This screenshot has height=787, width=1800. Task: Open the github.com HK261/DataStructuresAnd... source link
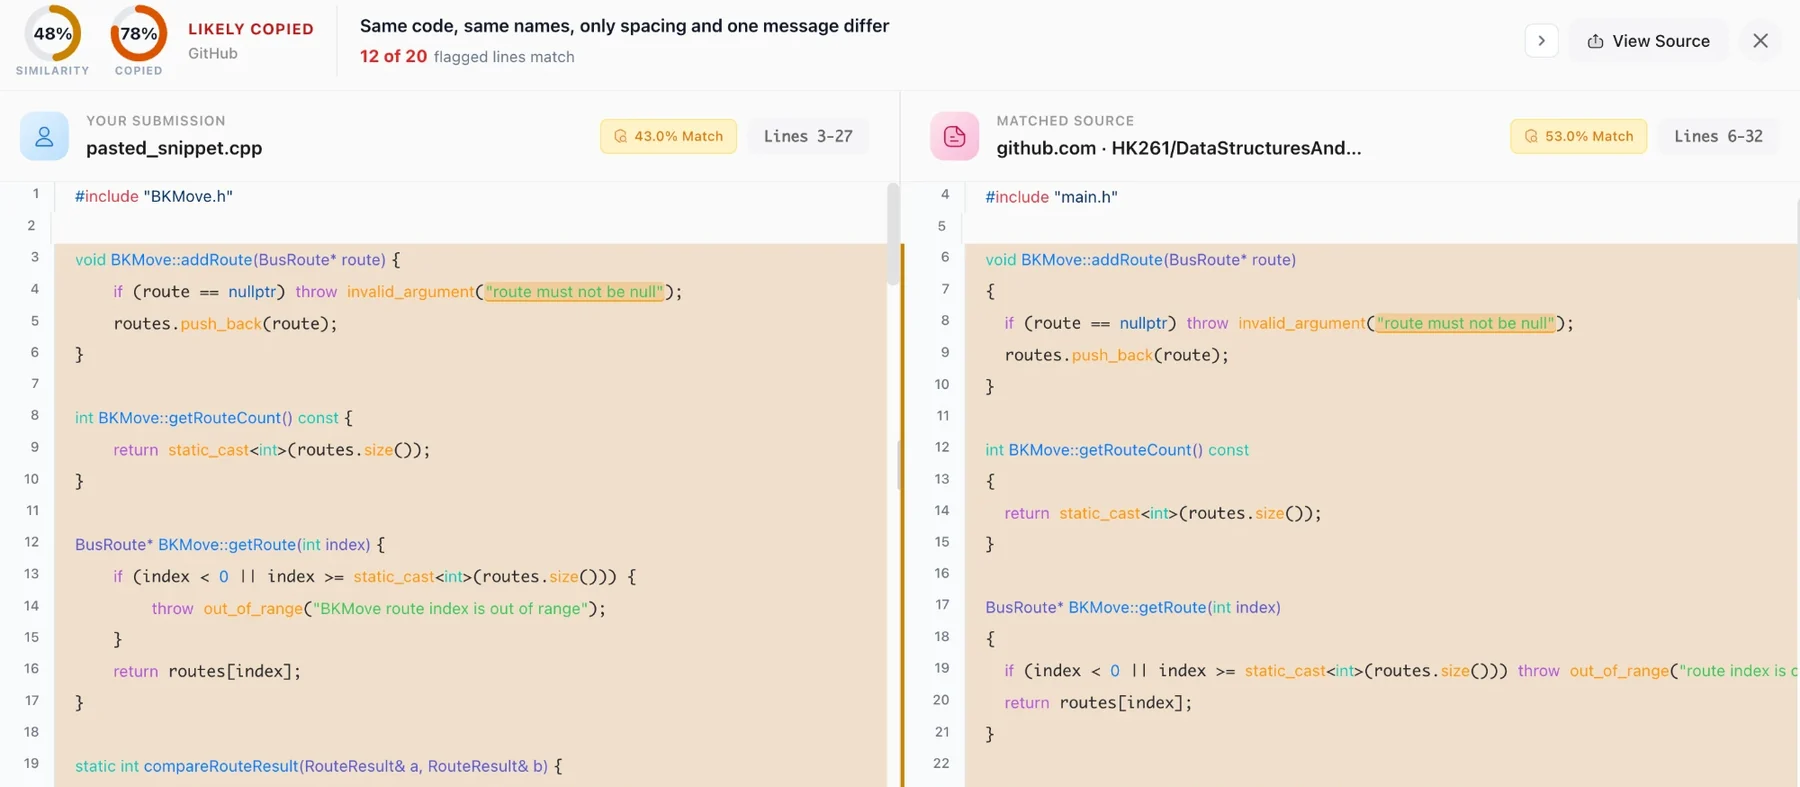point(1178,148)
